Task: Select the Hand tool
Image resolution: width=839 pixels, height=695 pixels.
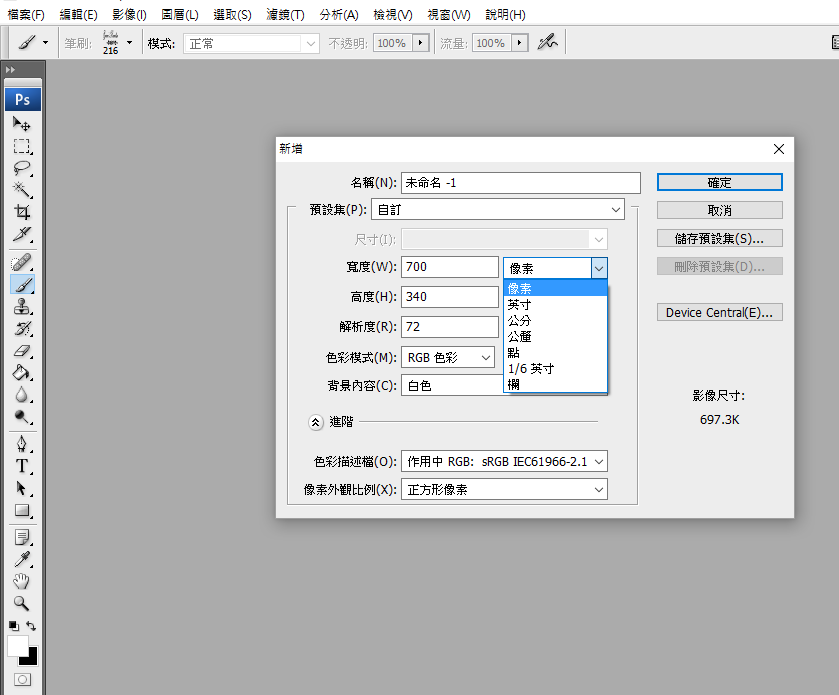Action: [x=22, y=581]
